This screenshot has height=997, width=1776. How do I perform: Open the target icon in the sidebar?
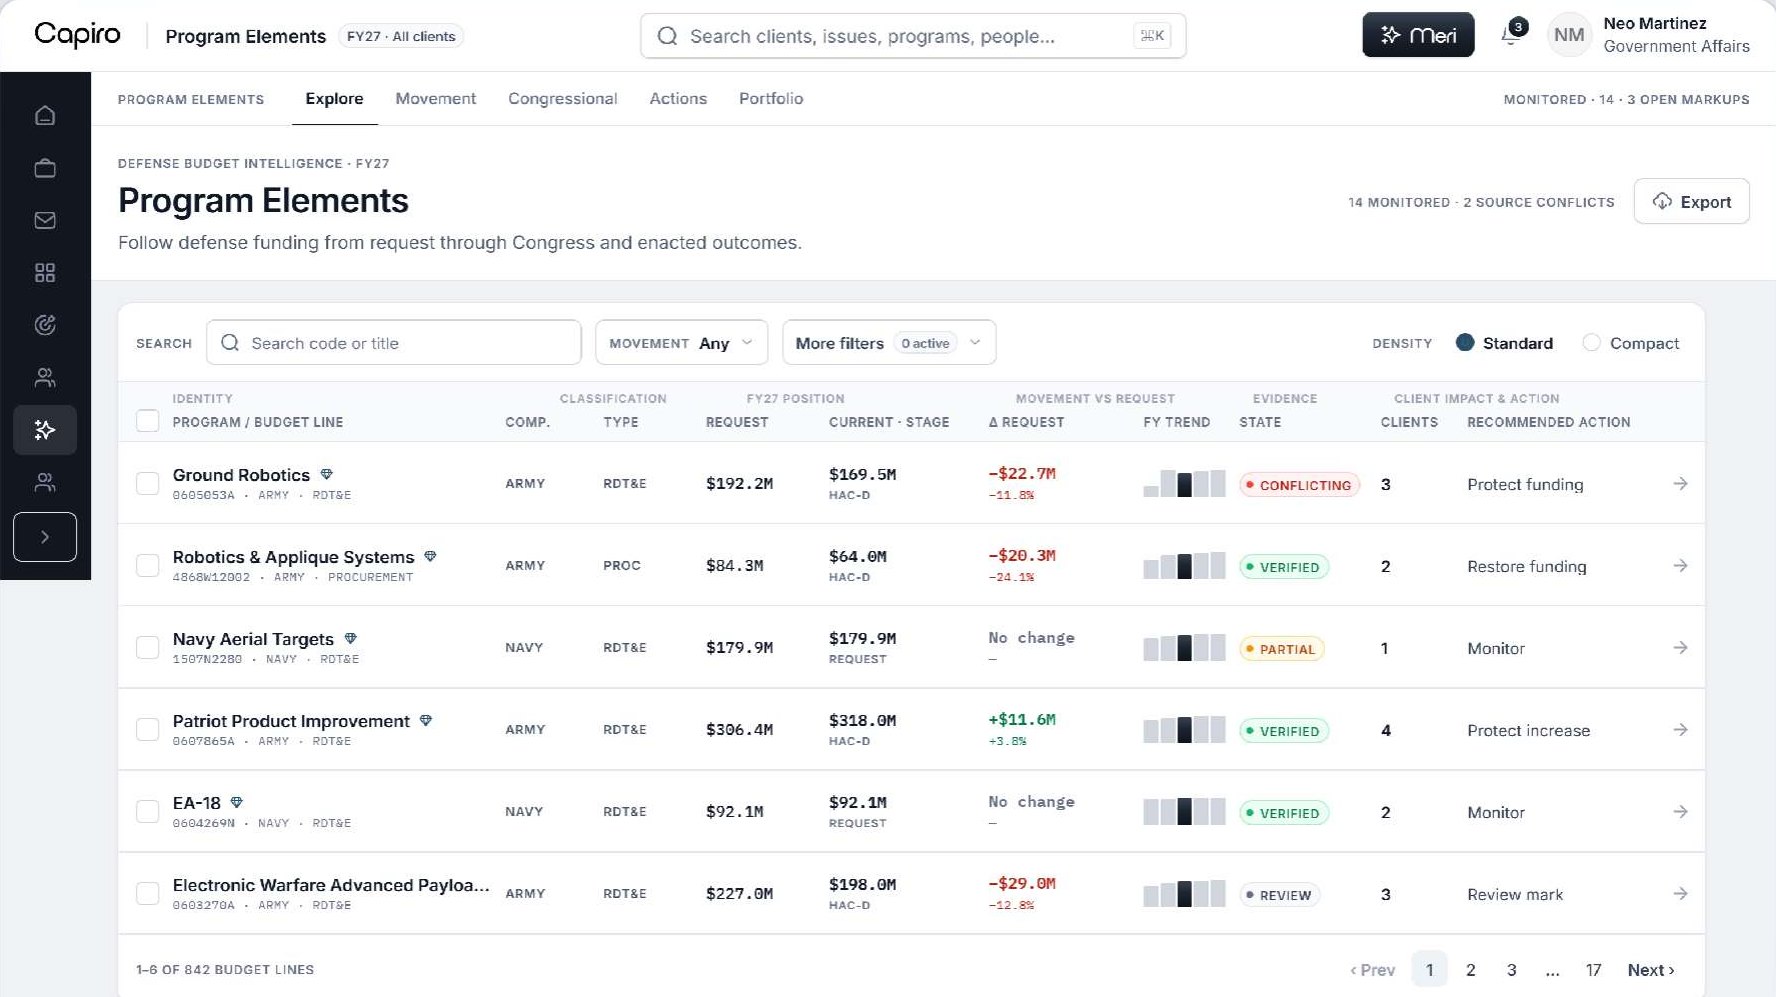[x=45, y=325]
